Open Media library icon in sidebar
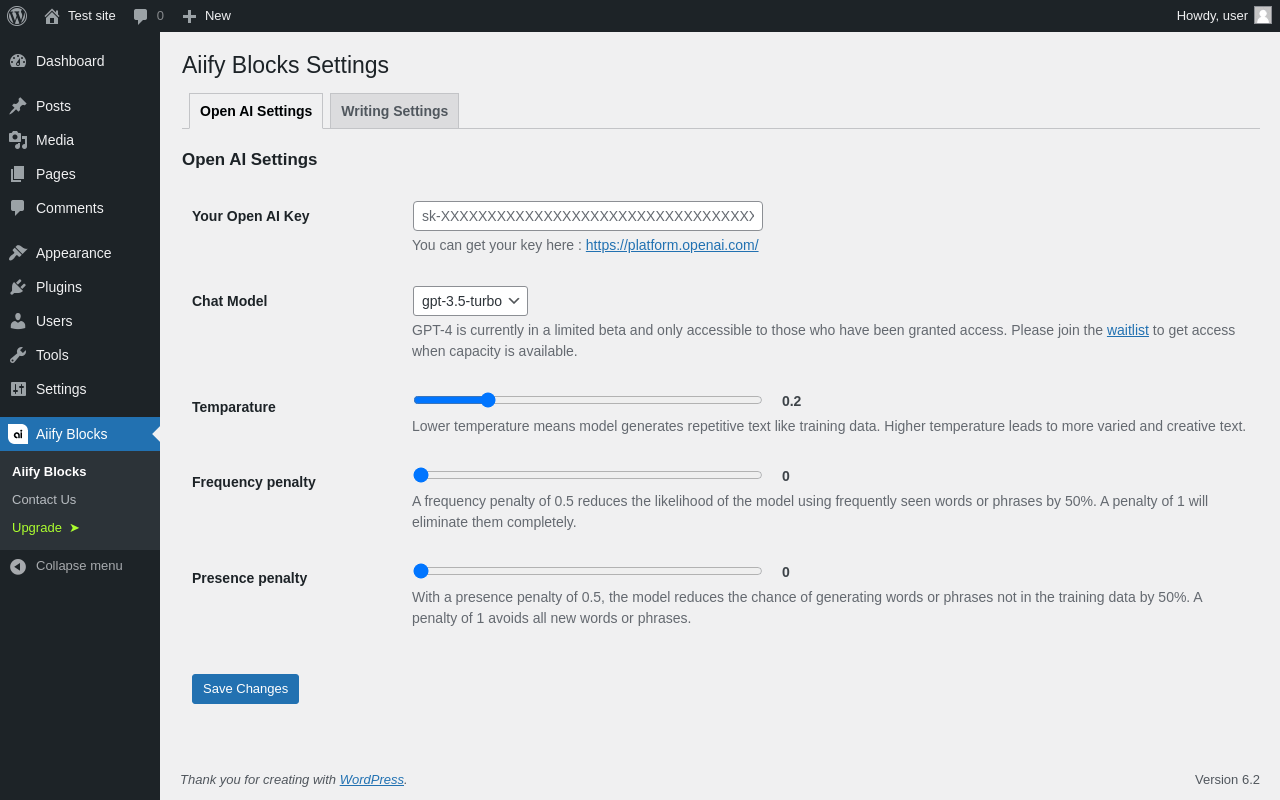The width and height of the screenshot is (1280, 800). pos(18,140)
